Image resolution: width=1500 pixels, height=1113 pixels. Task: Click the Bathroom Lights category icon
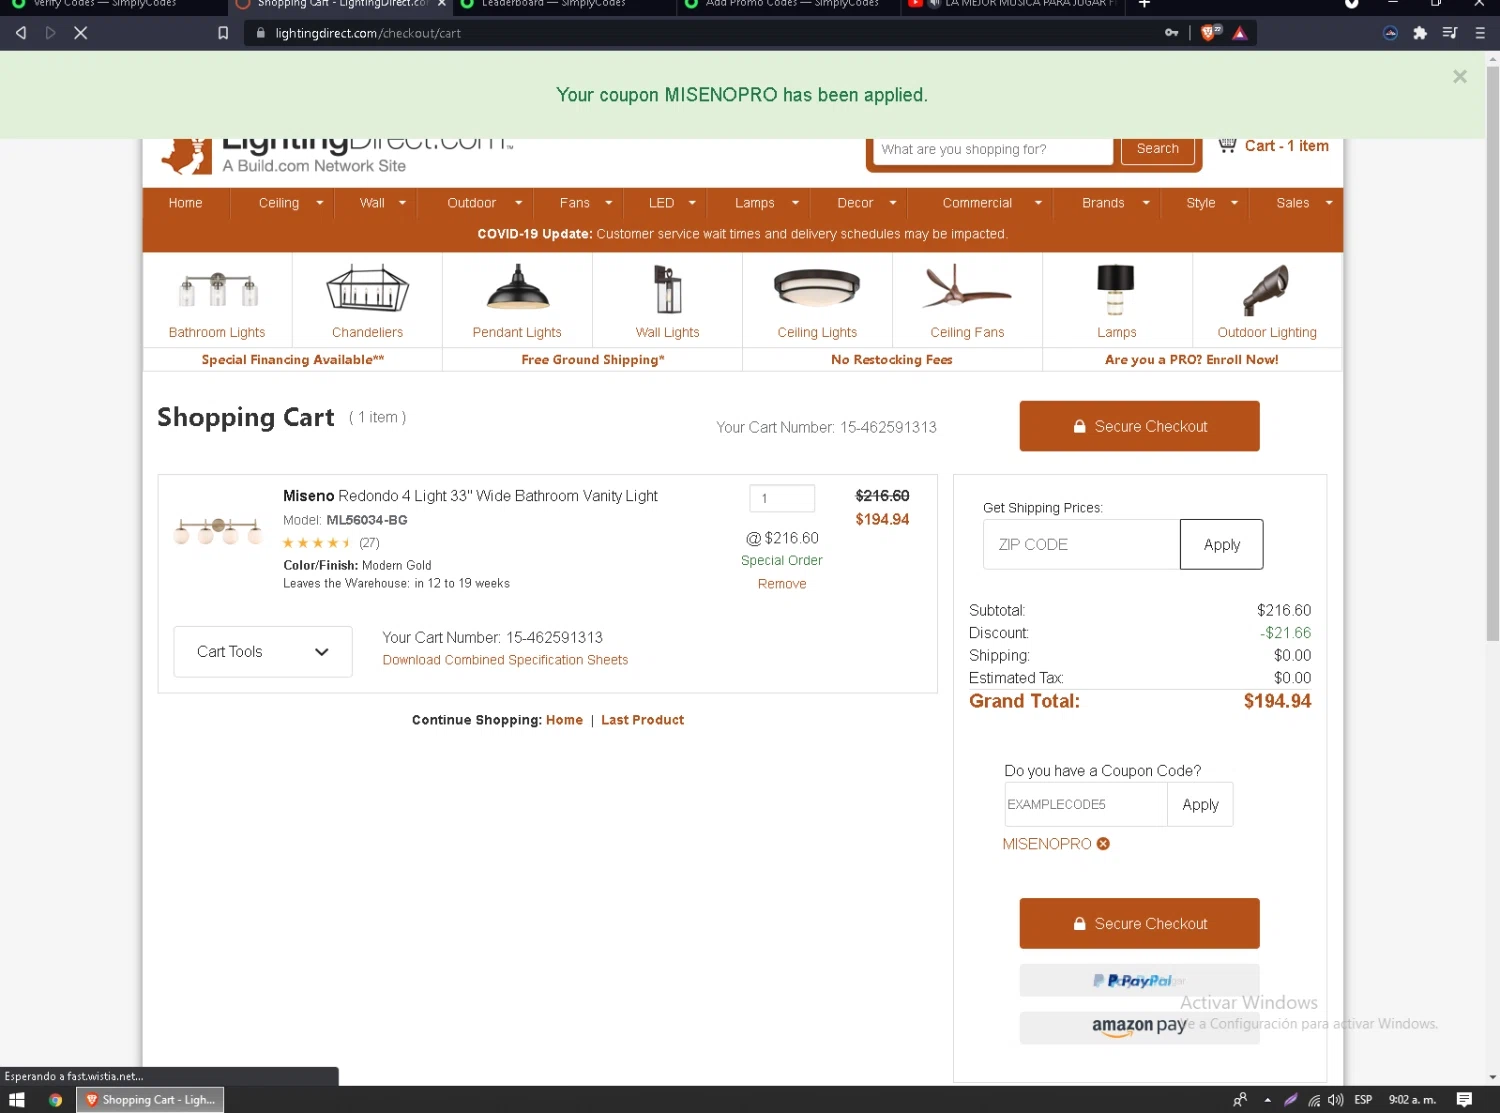218,290
